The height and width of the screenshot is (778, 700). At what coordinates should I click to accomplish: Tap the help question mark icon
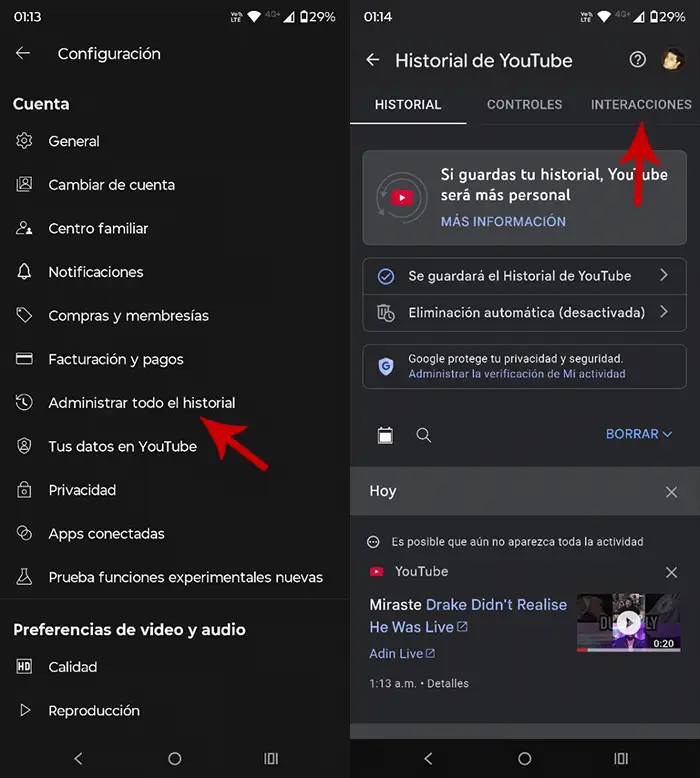637,60
